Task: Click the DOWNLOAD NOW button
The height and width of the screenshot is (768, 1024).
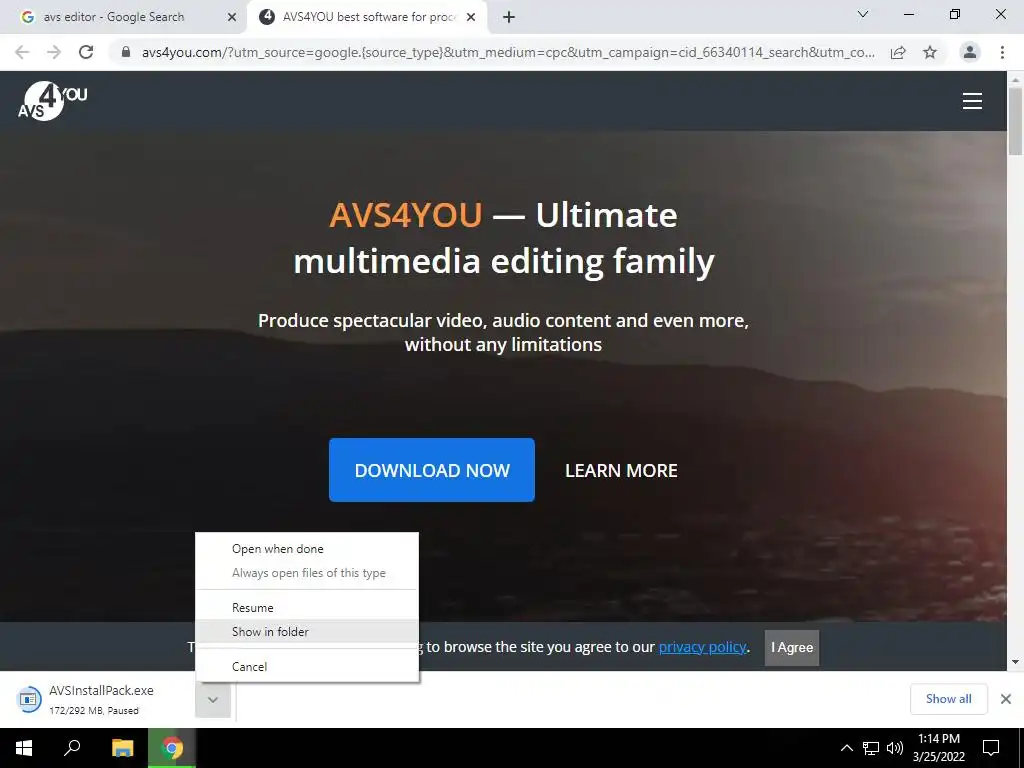Action: click(432, 470)
